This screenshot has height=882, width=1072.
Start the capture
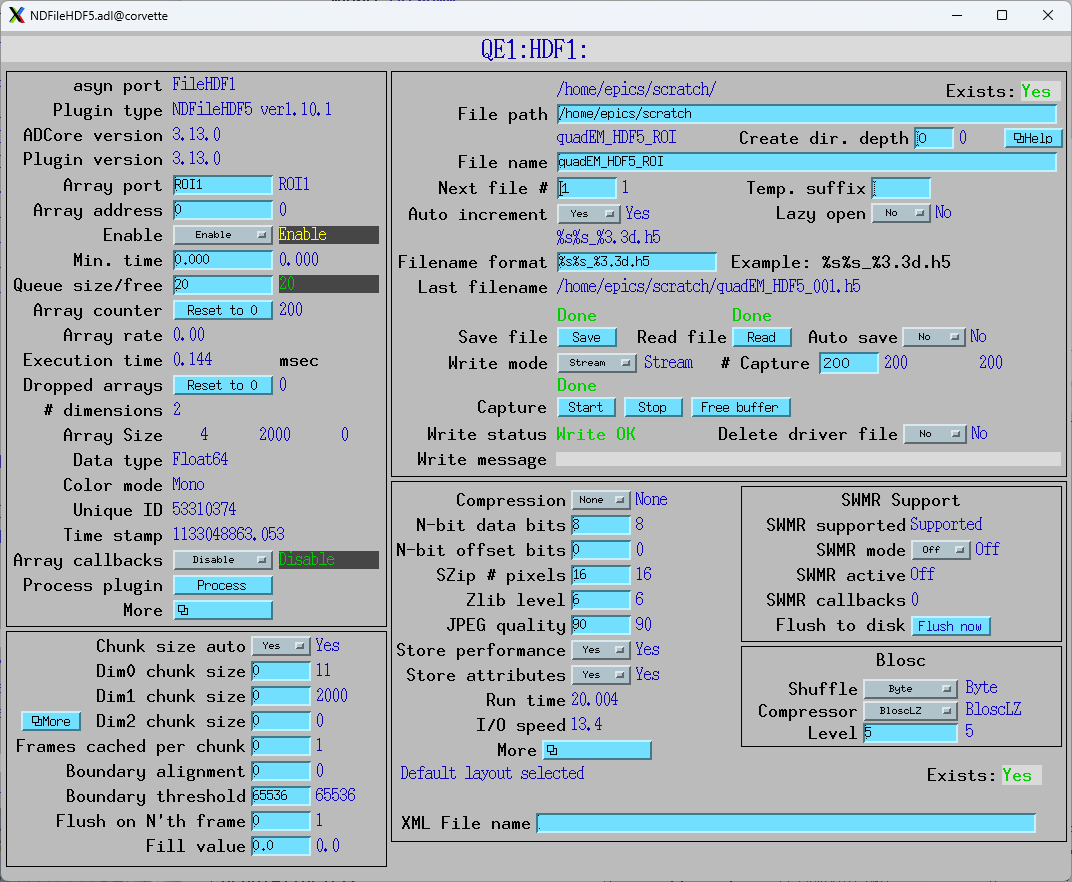[586, 407]
